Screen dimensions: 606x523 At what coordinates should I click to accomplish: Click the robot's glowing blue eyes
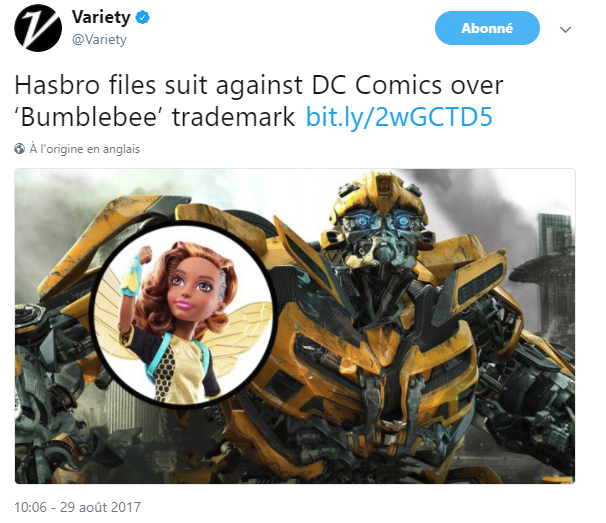click(381, 221)
